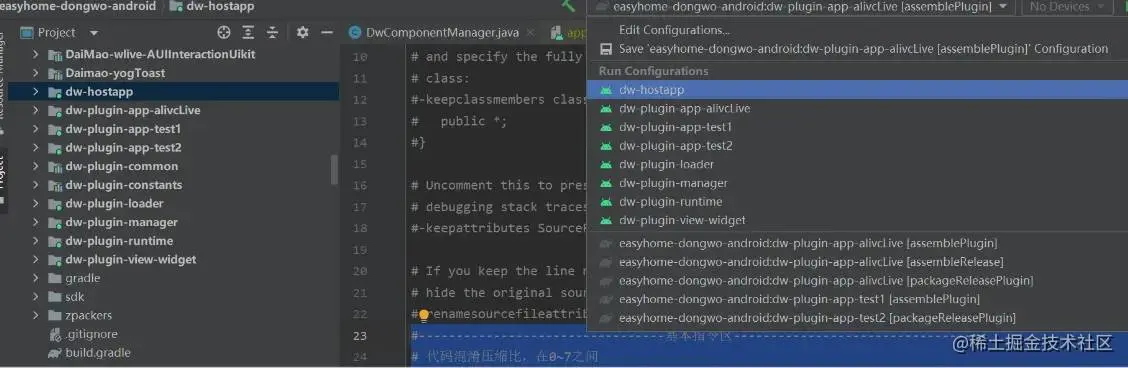
Task: Collapse the run configuration selector dropdown
Action: [x=1003, y=6]
